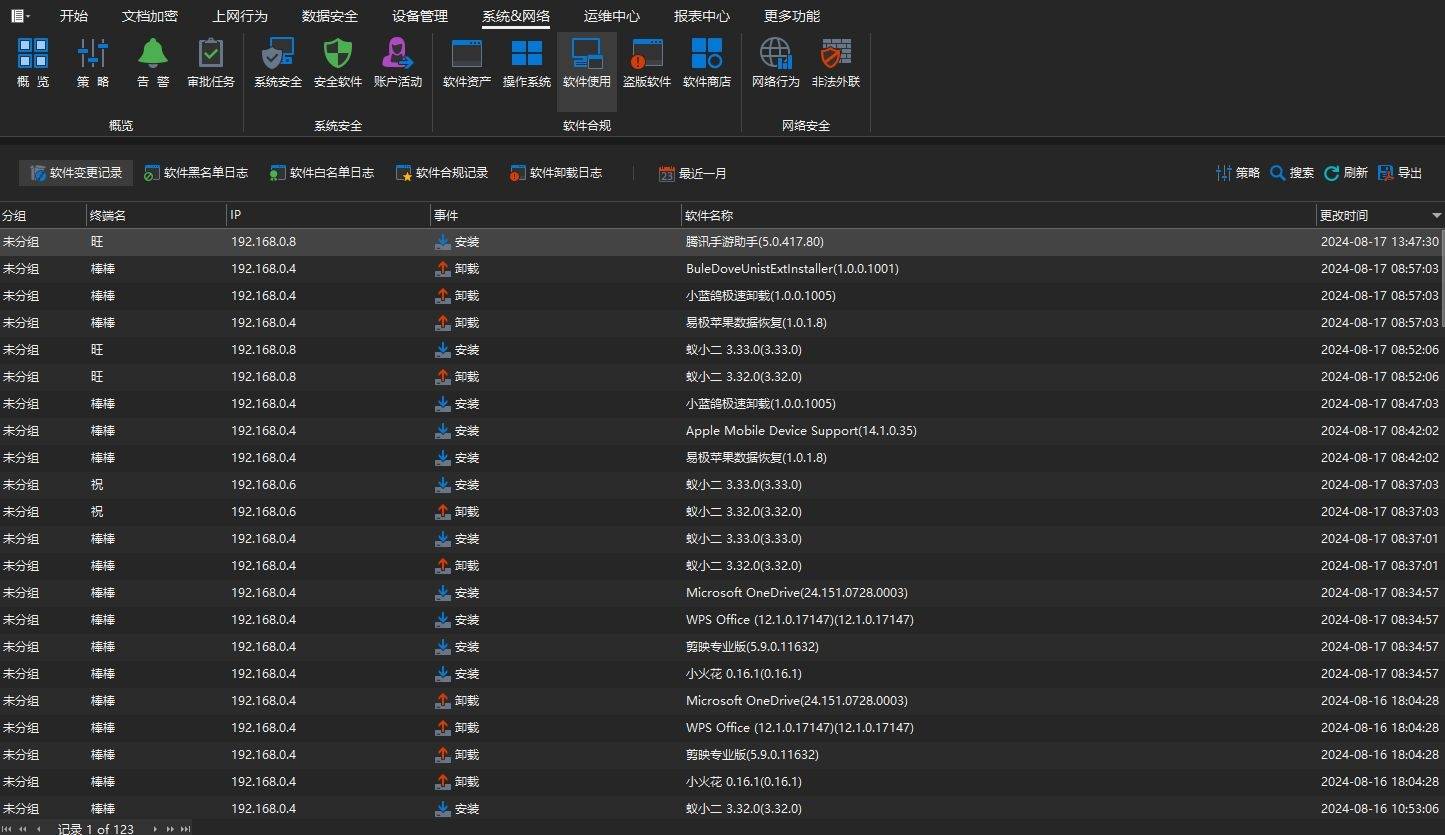The width and height of the screenshot is (1445, 835).
Task: Click the 安装 icon in the 2024-08-17 13:47:30 row
Action: (443, 242)
